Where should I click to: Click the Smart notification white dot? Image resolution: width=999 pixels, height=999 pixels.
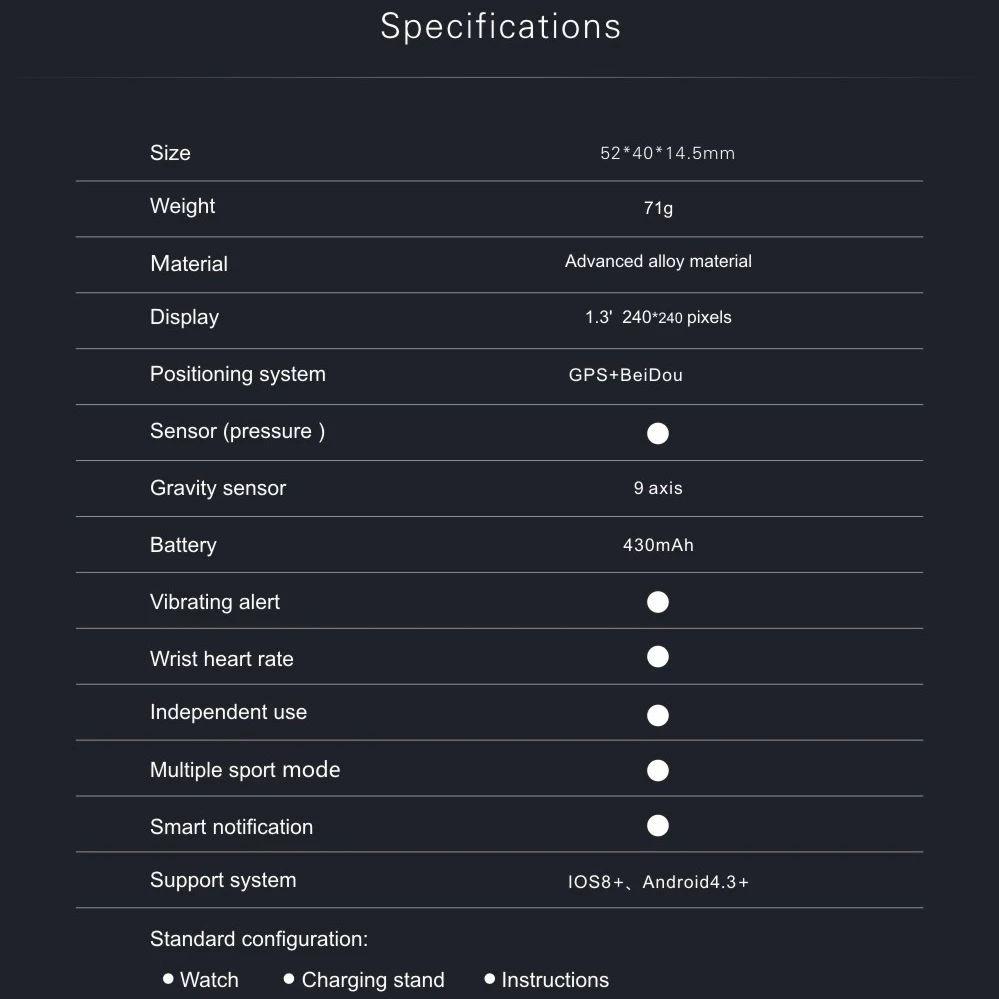point(658,825)
